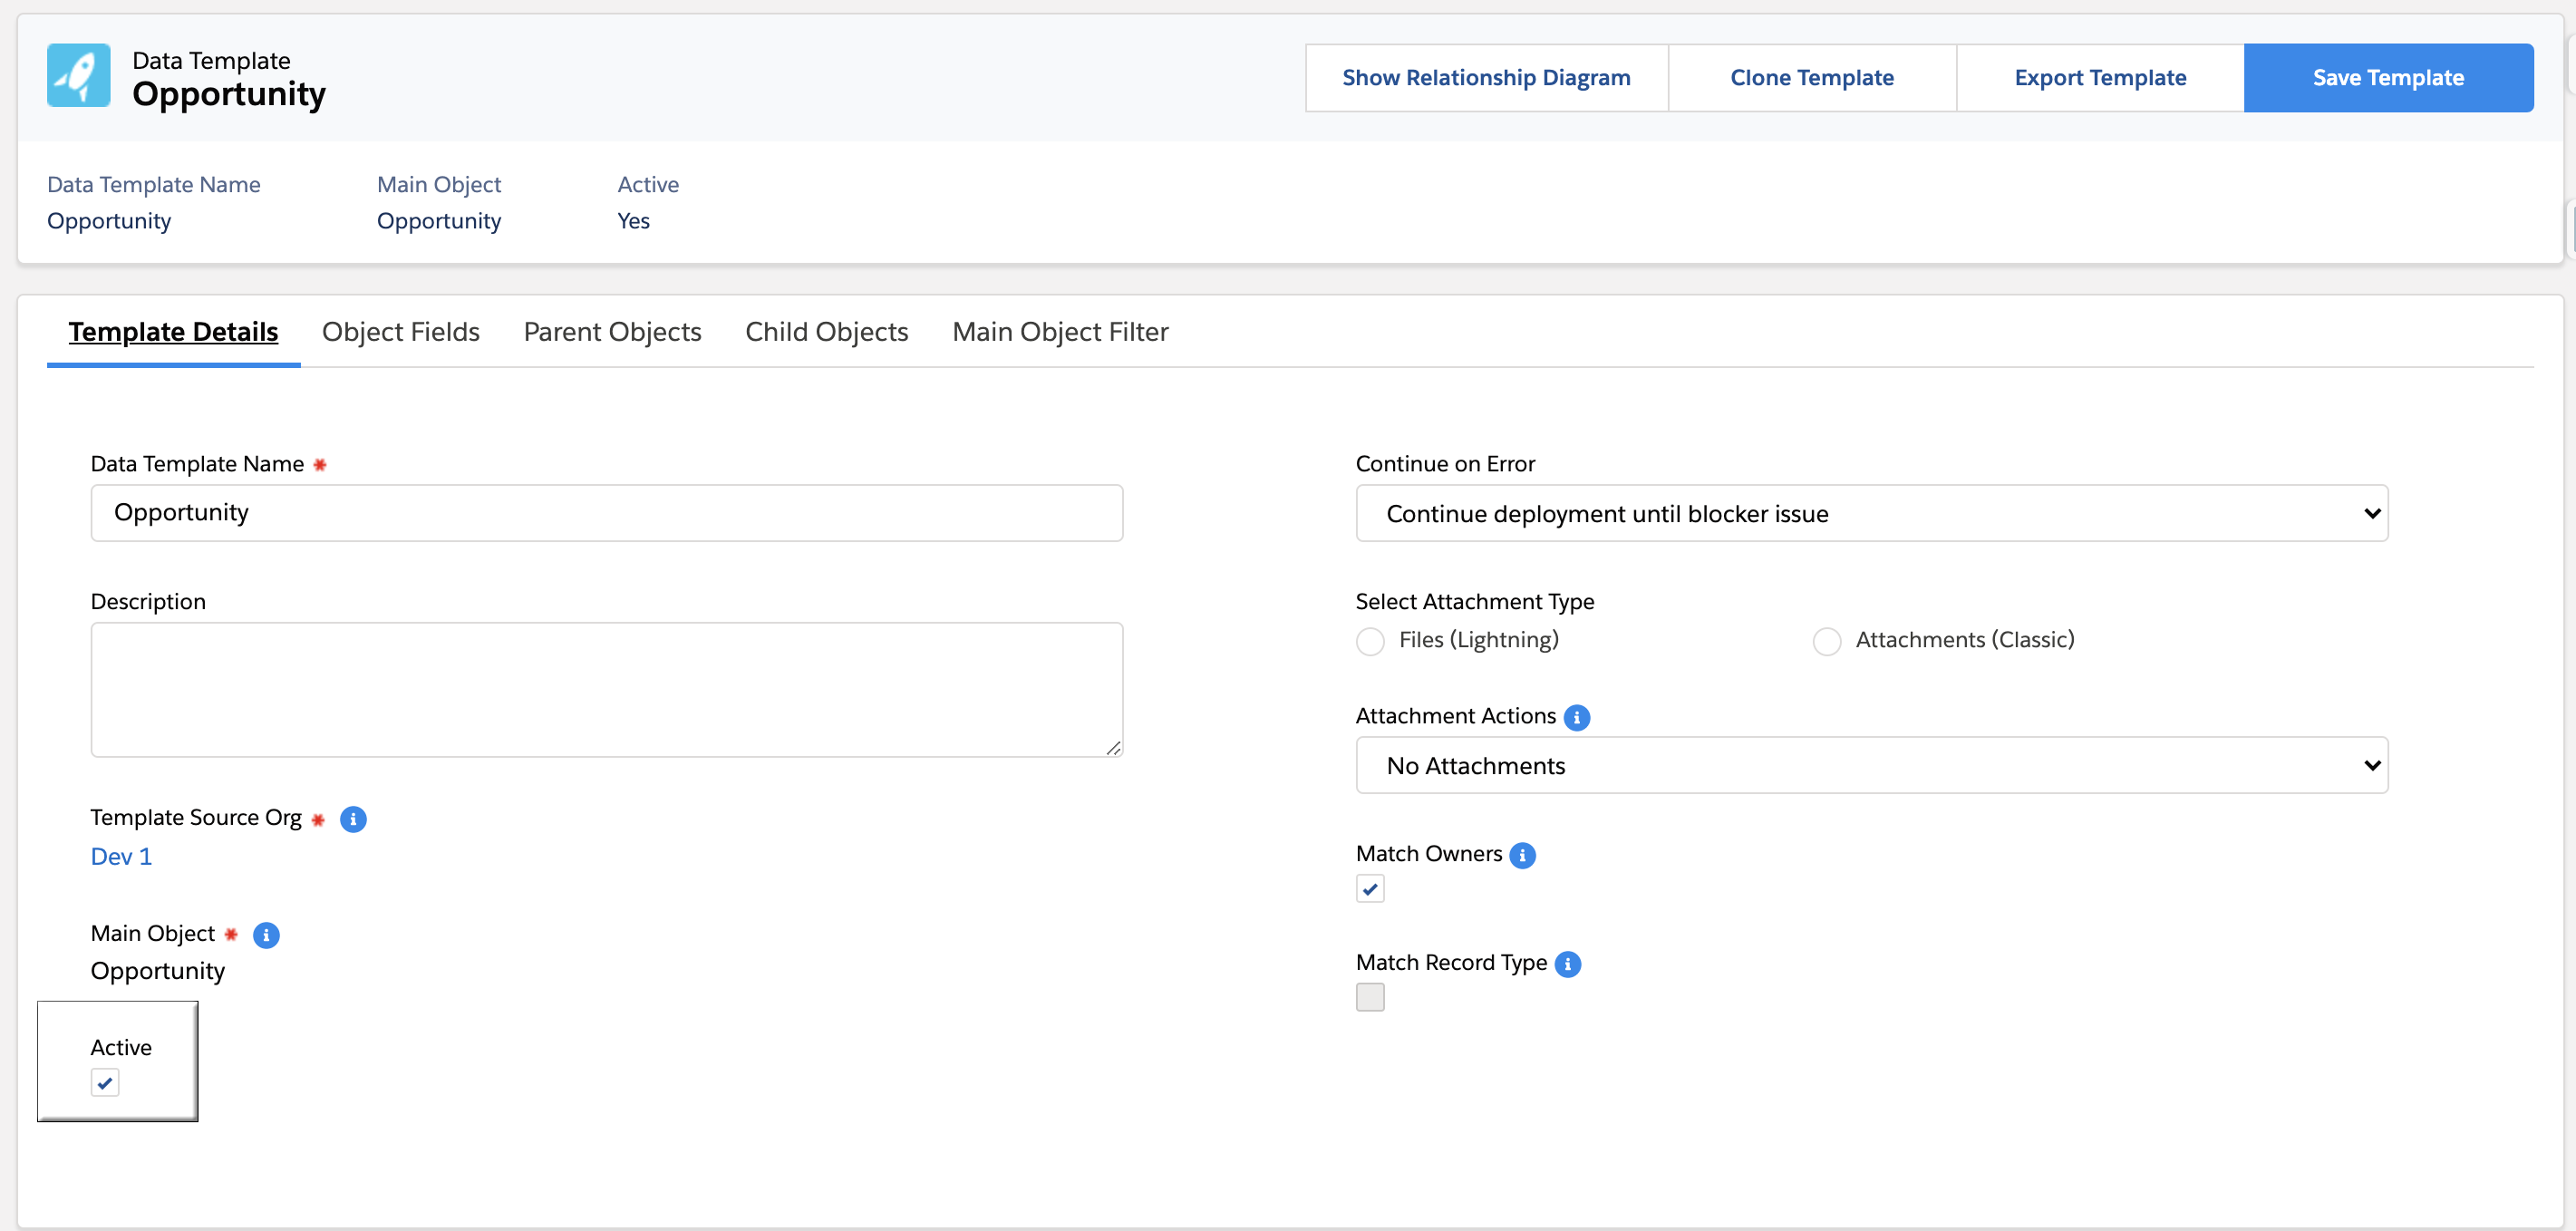Screen dimensions: 2576x1231
Task: Select Attachments (Classic) radio option
Action: 1827,641
